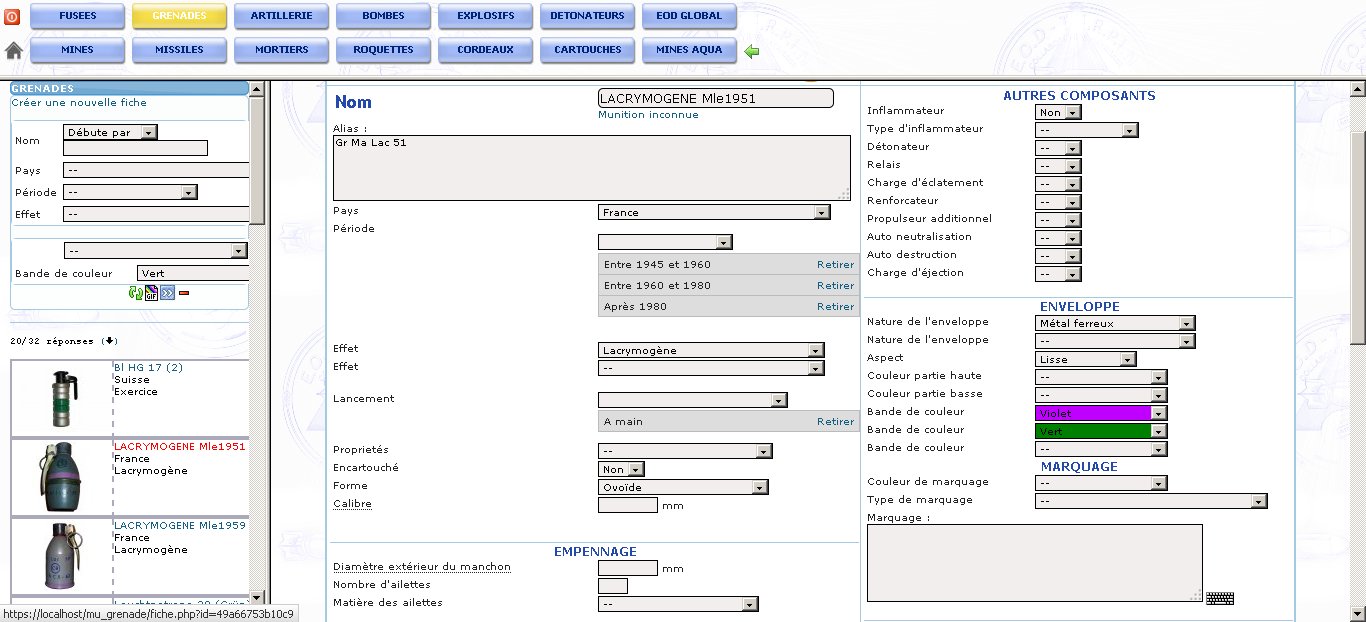Remove 'A main' launch via Retirer
This screenshot has width=1366, height=622.
[x=836, y=422]
